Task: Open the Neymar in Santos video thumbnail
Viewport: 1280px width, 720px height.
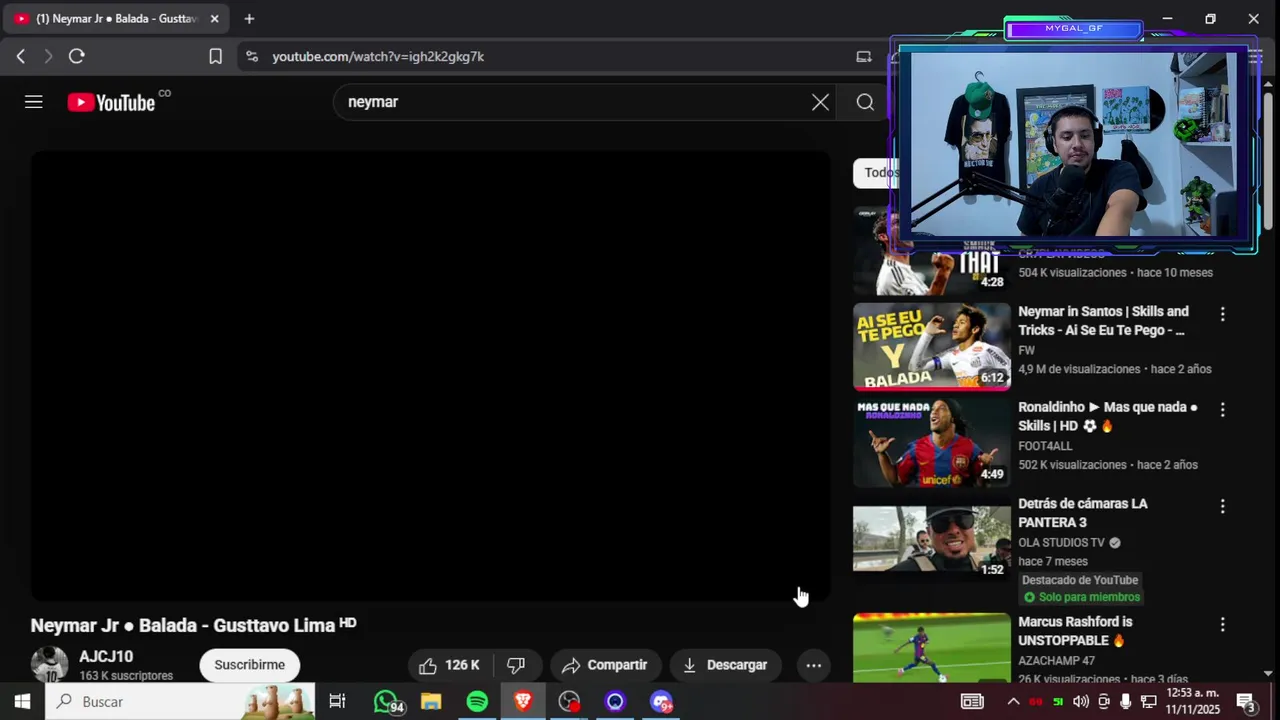Action: coord(932,346)
